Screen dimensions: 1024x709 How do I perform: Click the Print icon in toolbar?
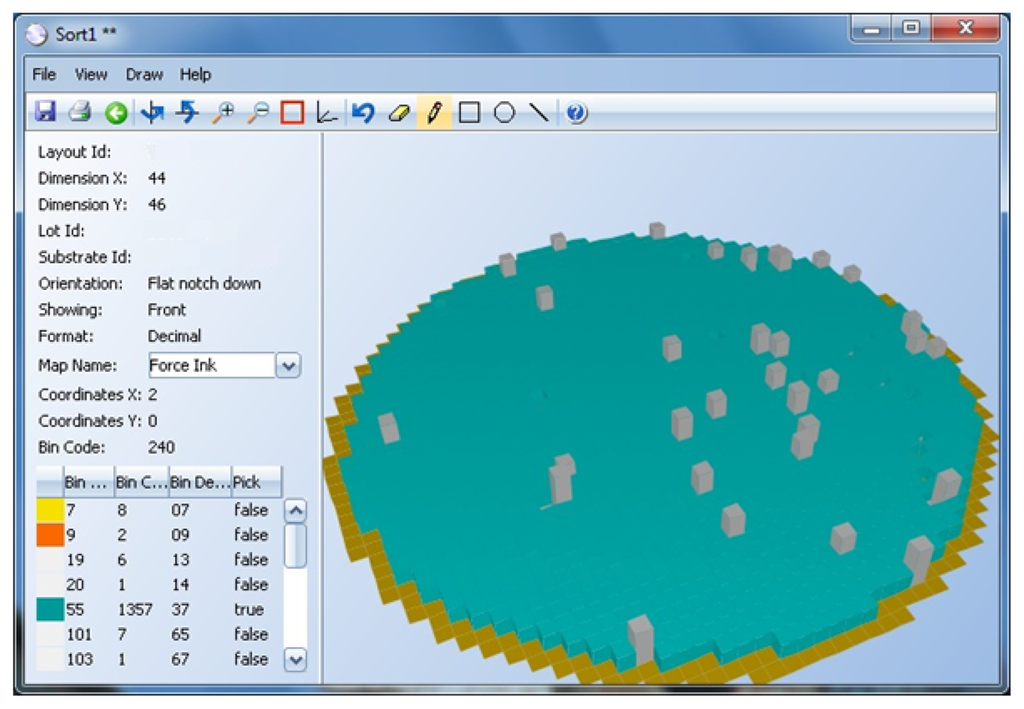[80, 113]
